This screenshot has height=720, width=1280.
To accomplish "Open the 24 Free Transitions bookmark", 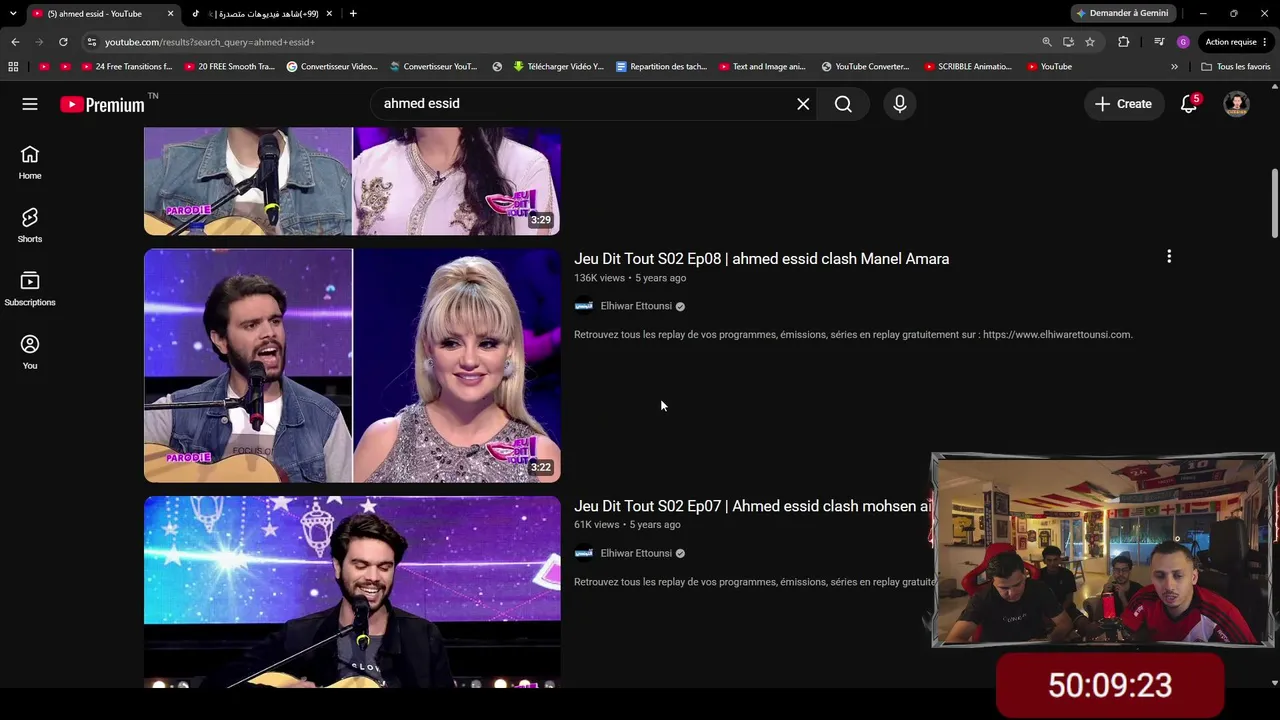I will [126, 67].
